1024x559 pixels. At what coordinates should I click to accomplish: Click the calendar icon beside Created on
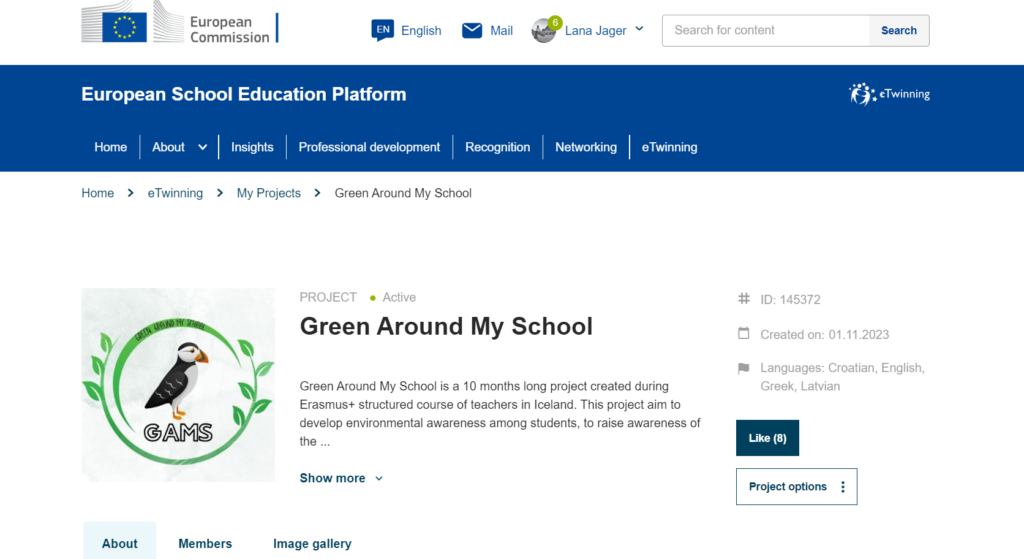click(x=744, y=334)
